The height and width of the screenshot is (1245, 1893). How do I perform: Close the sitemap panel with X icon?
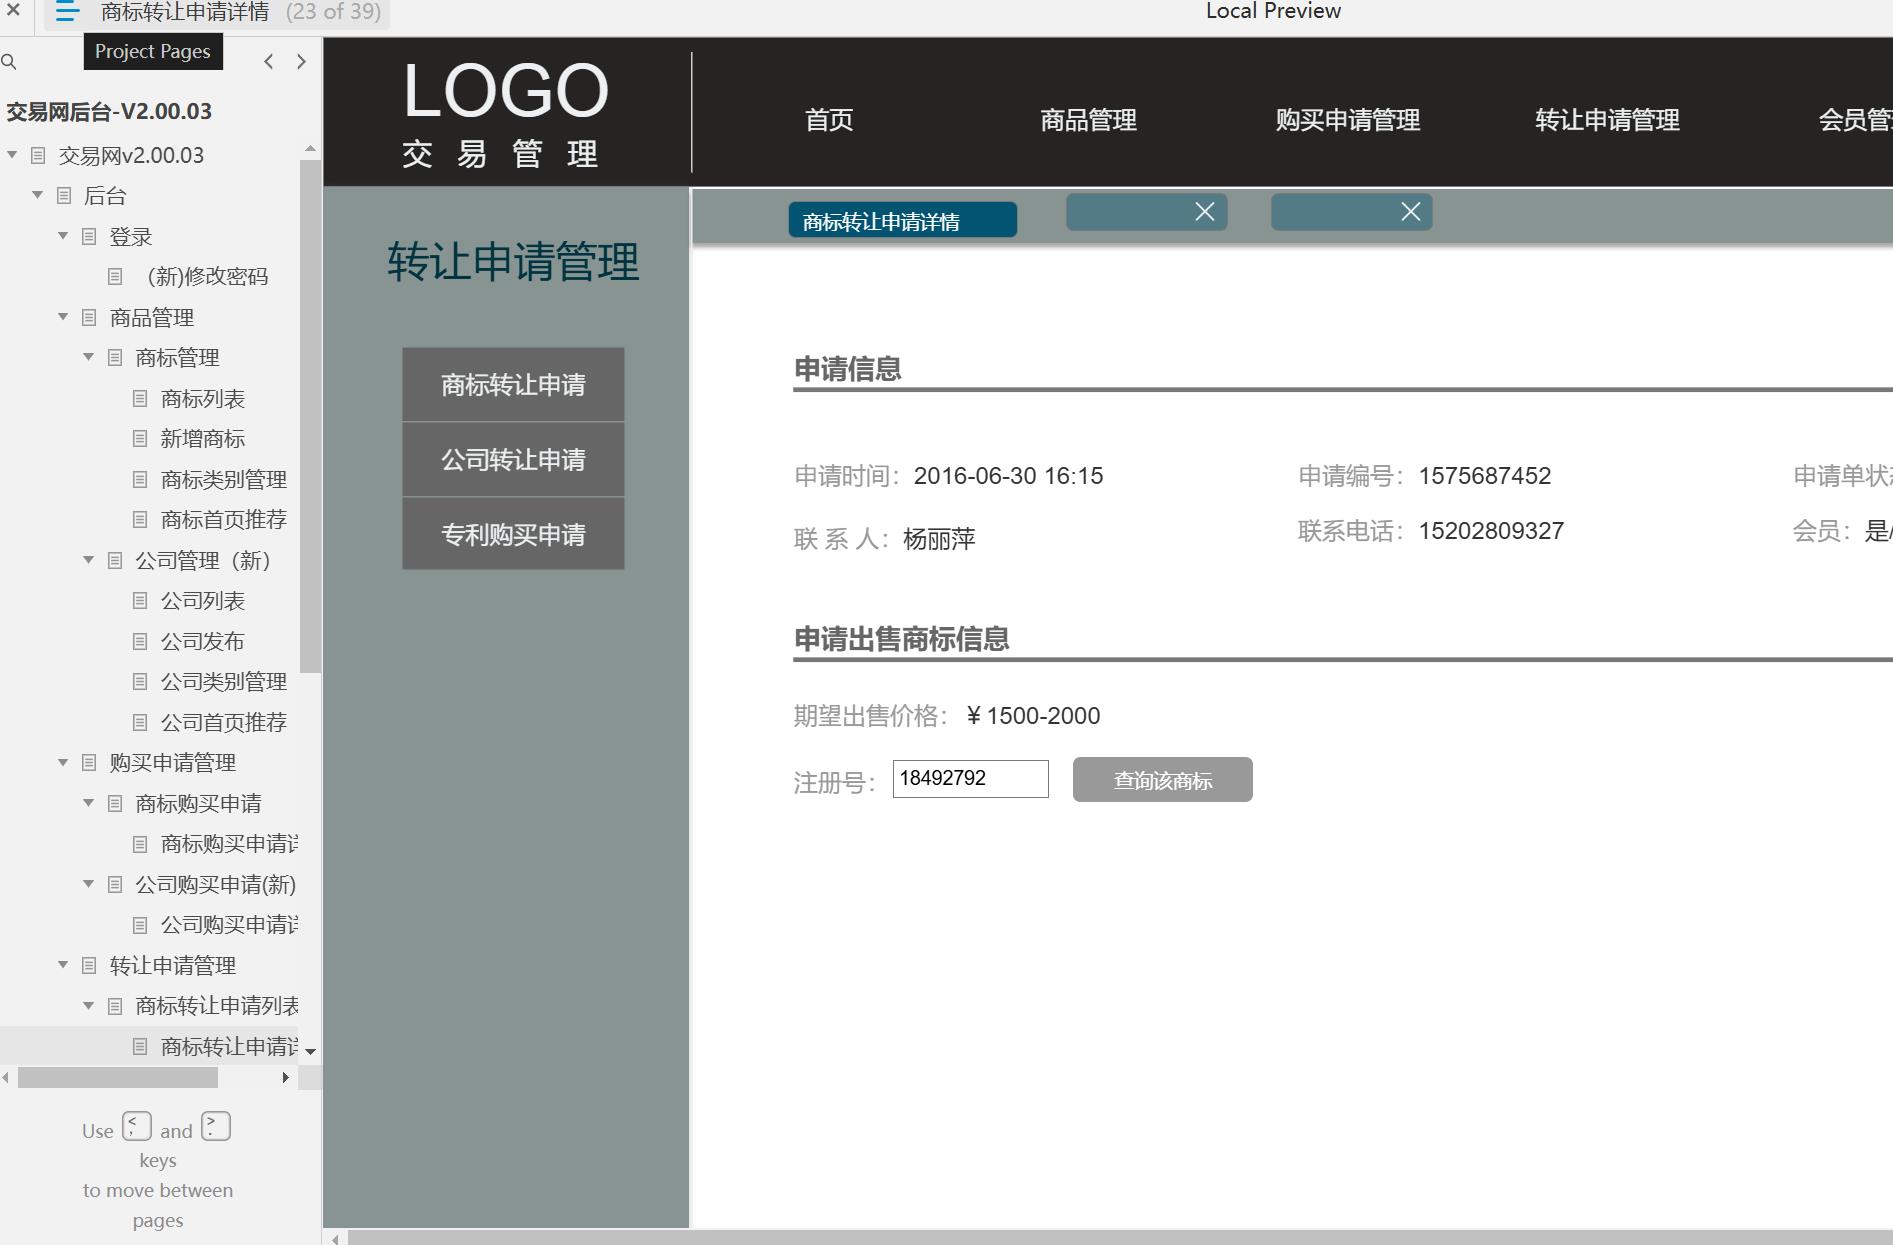13,11
